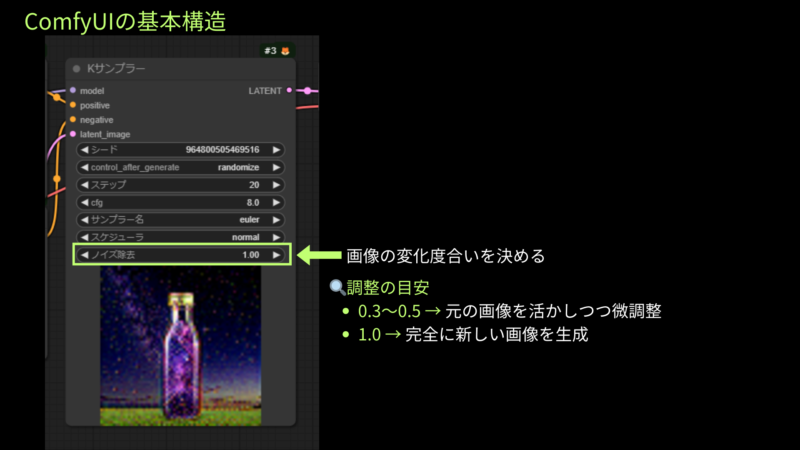Viewport: 800px width, 450px height.
Task: Click the ステップ value 20
Action: pos(254,185)
